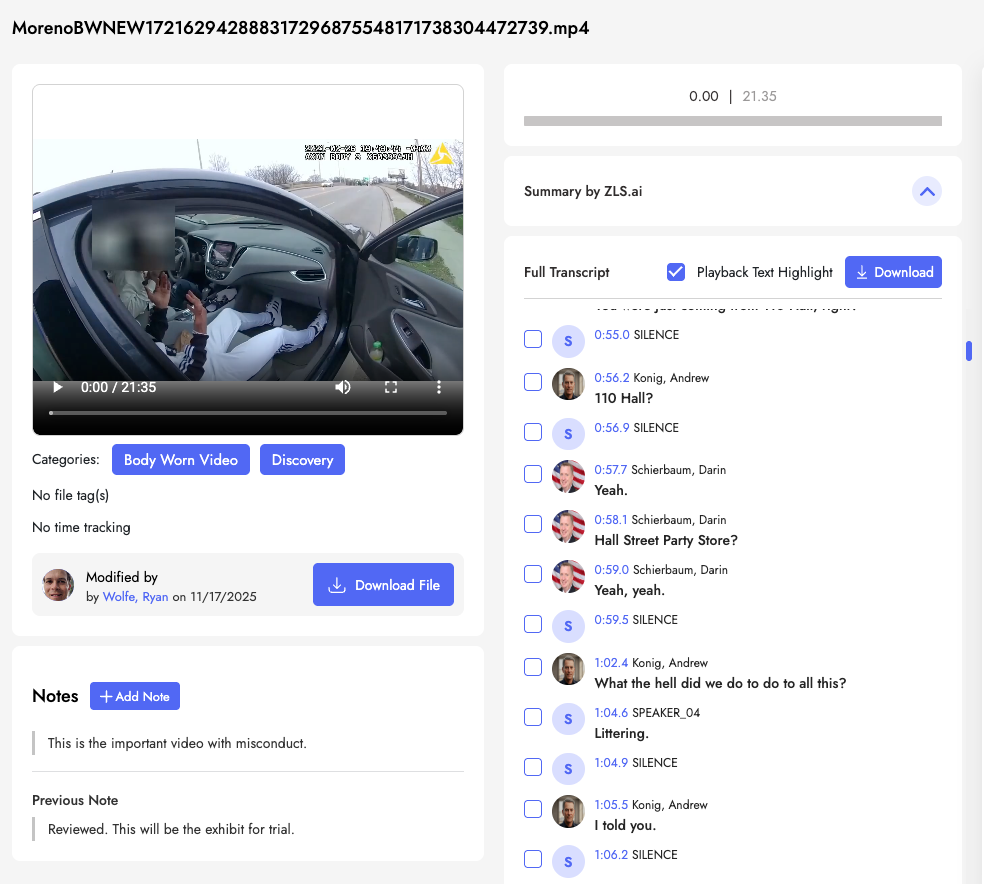Open the Discovery category tag
This screenshot has width=984, height=884.
coord(302,460)
